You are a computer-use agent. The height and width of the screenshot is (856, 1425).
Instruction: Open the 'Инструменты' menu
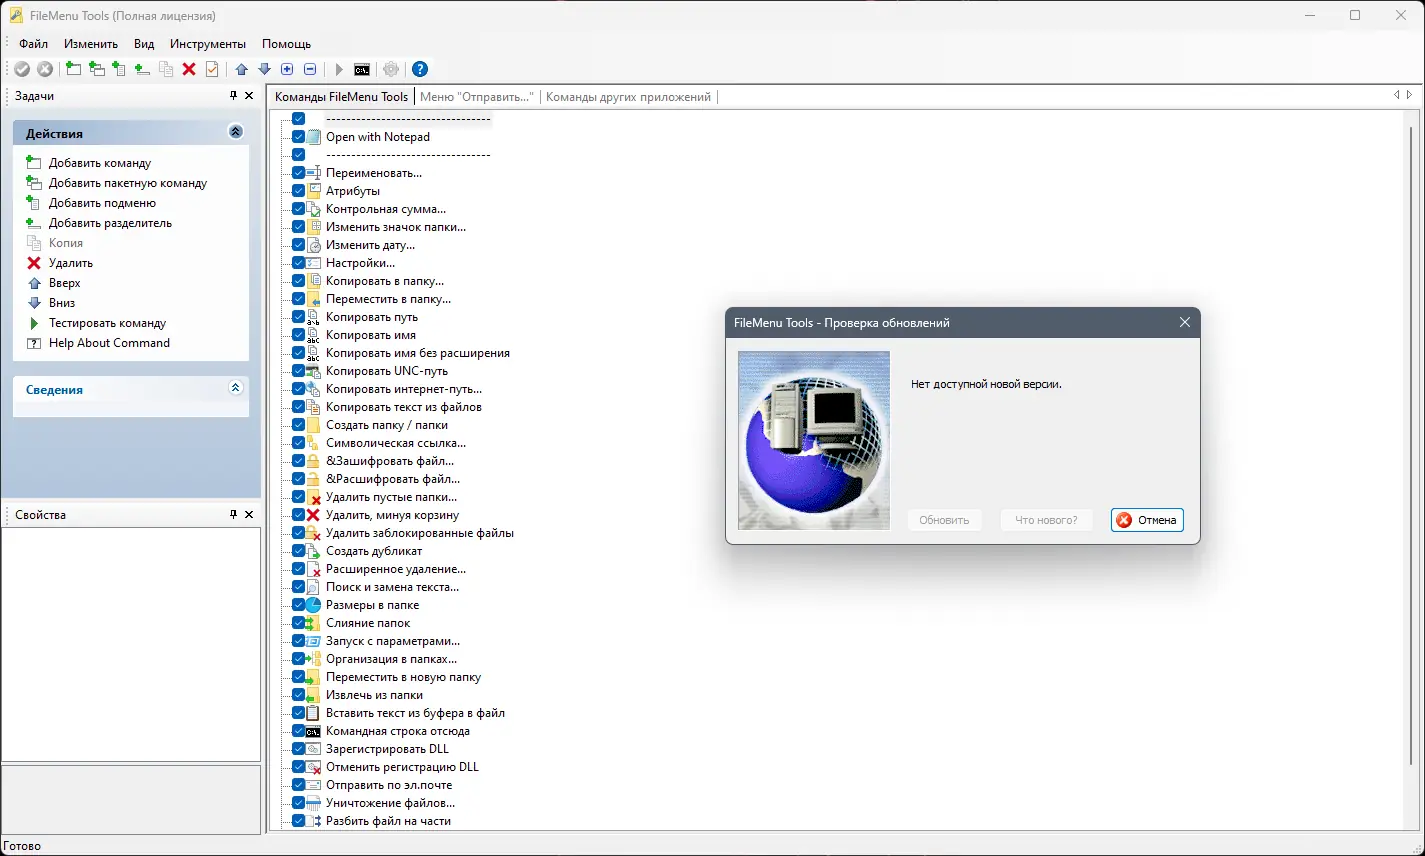pos(208,44)
